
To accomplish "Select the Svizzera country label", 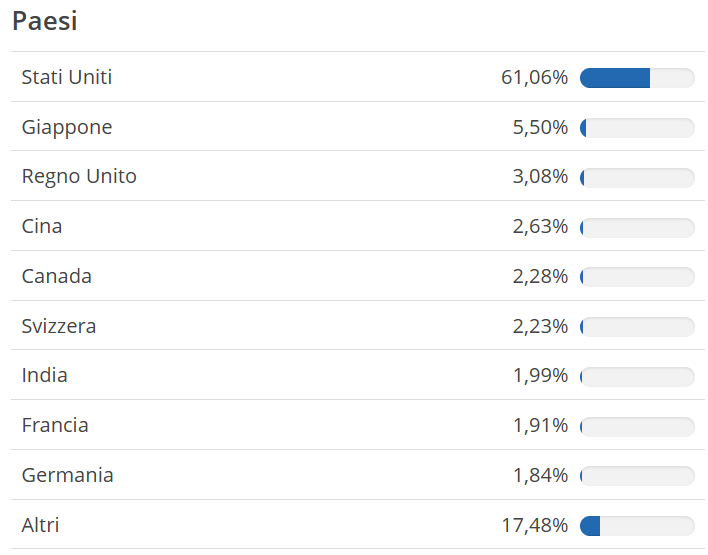I will [x=59, y=326].
